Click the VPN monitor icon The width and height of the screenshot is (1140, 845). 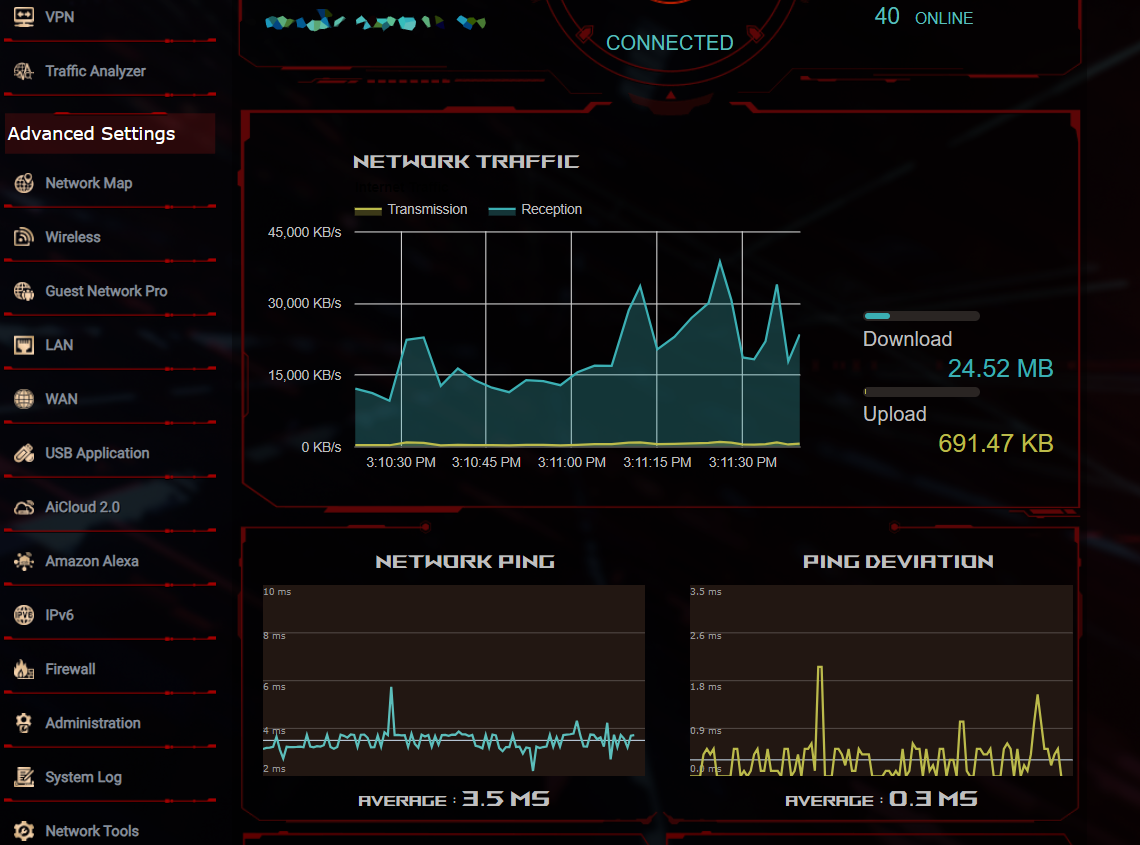pyautogui.click(x=24, y=17)
